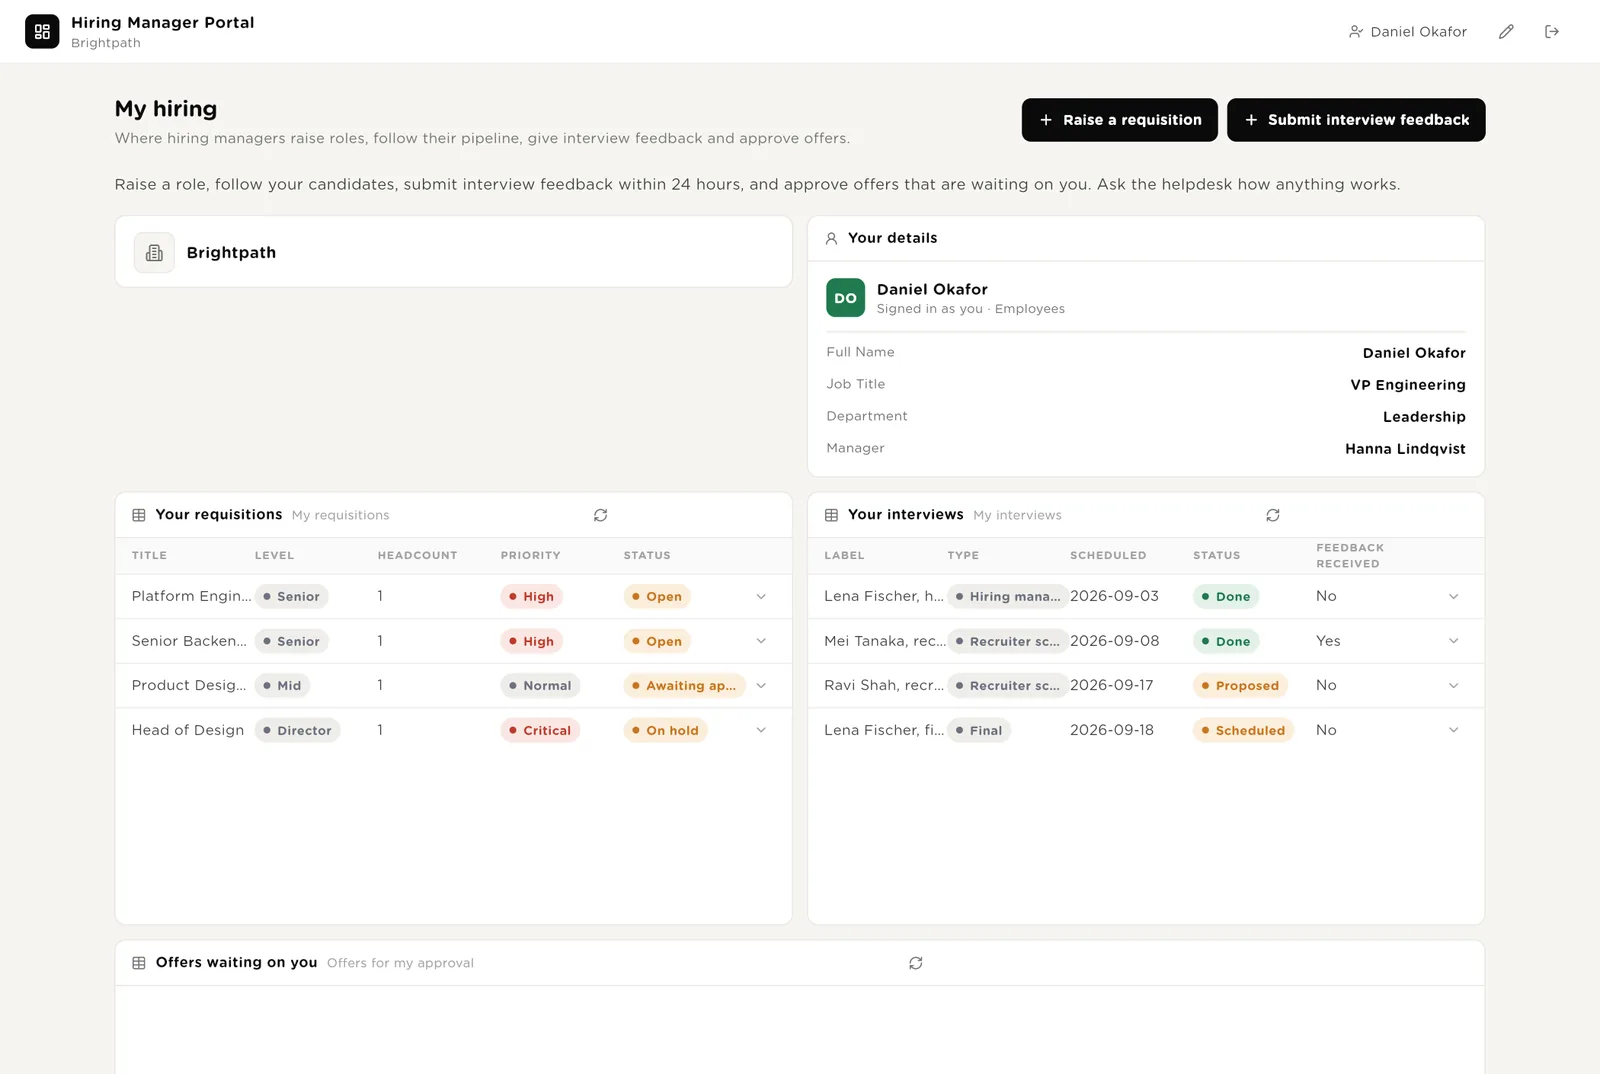Click the DO avatar badge

click(845, 298)
